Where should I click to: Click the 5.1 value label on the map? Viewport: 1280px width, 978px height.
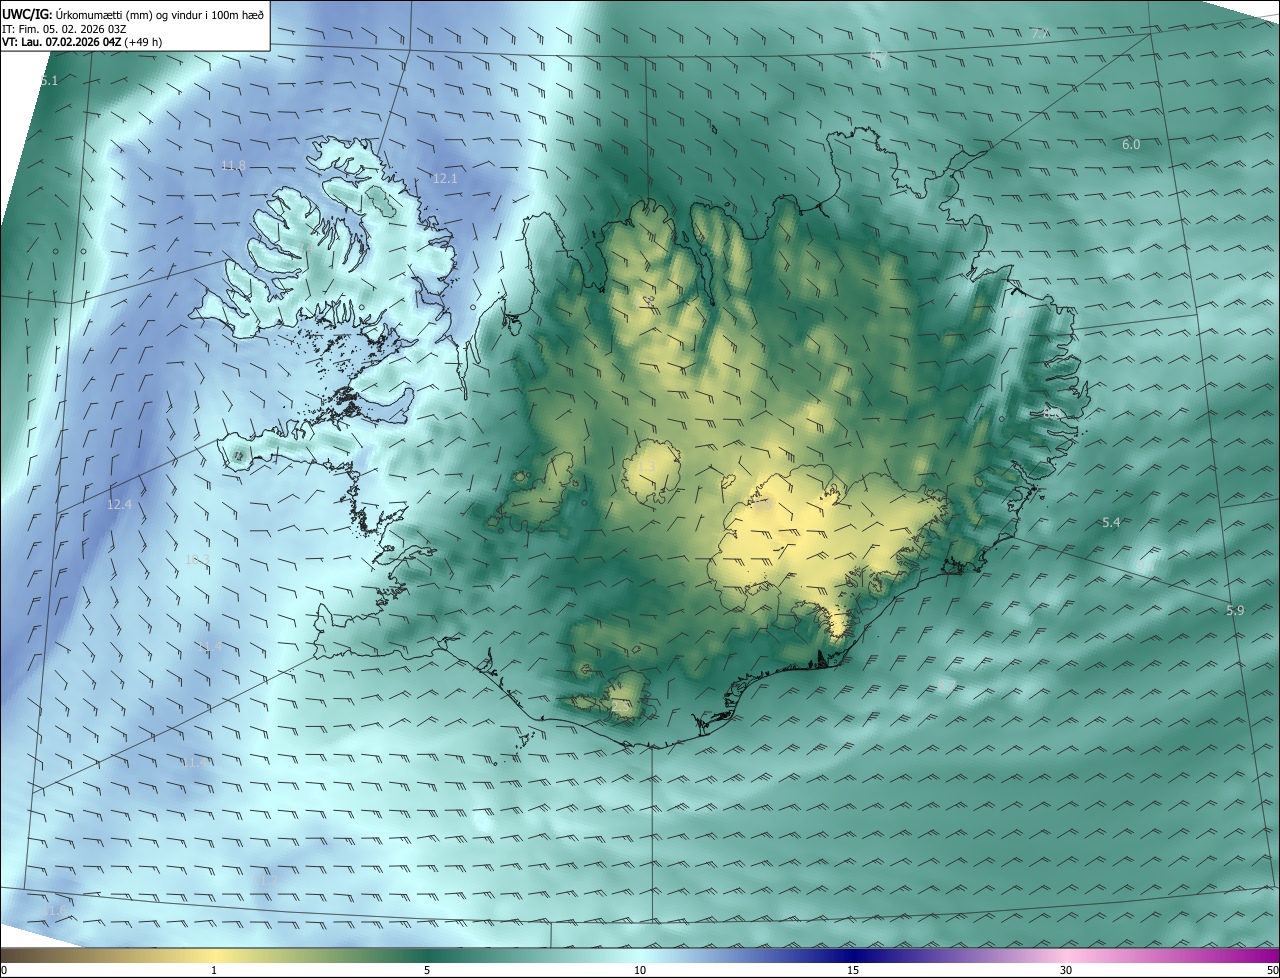point(49,81)
